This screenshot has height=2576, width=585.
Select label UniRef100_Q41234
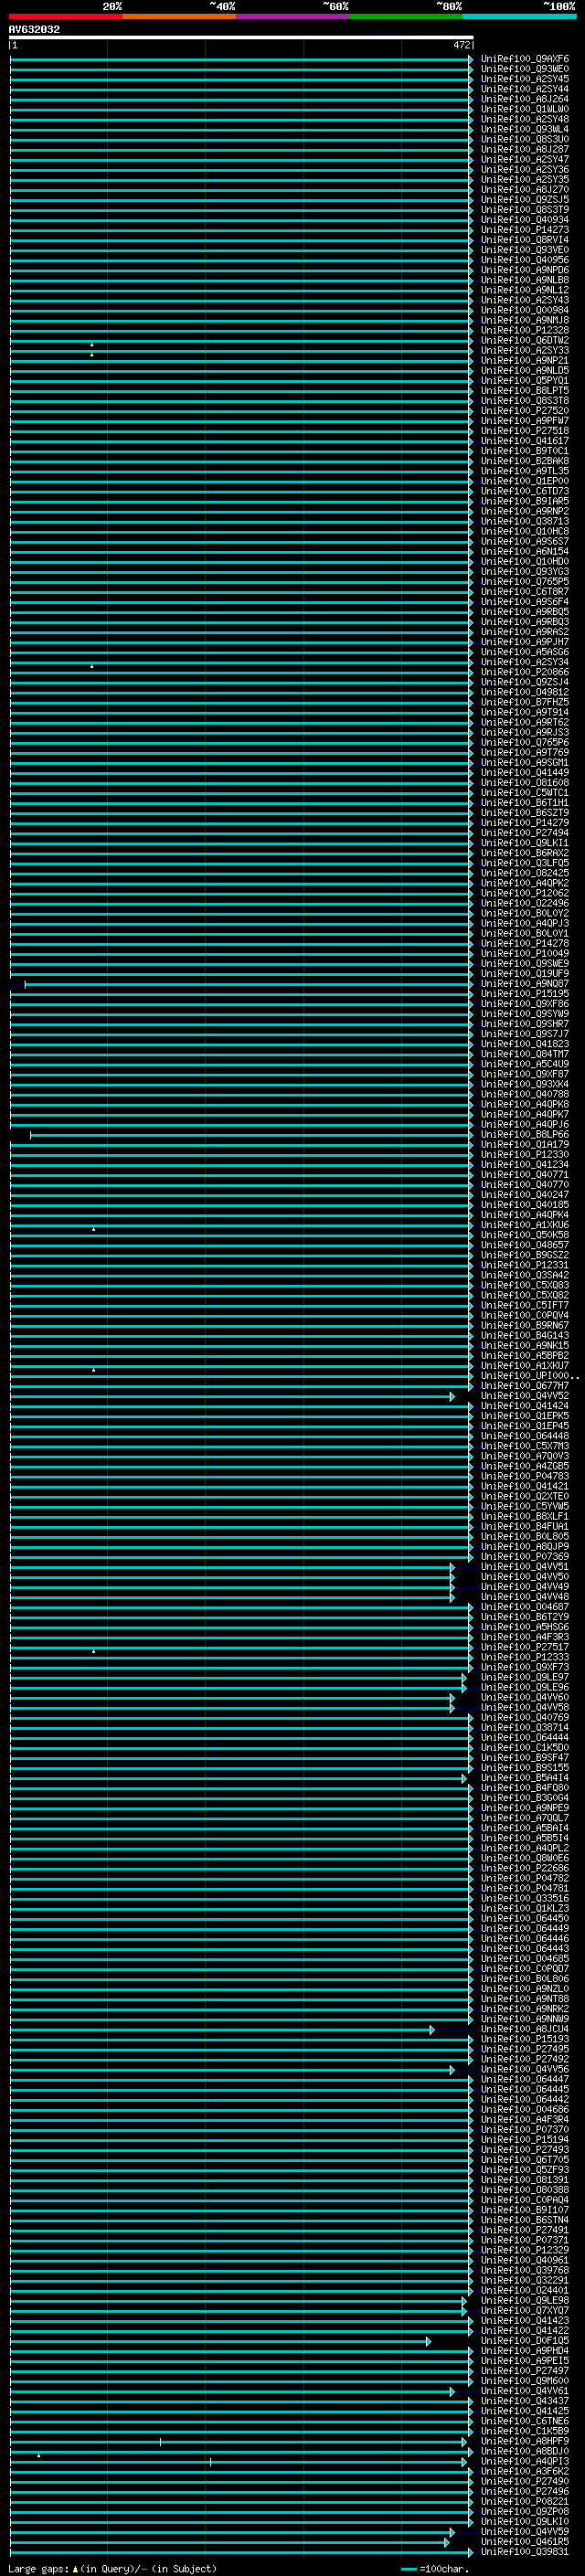coord(524,1164)
